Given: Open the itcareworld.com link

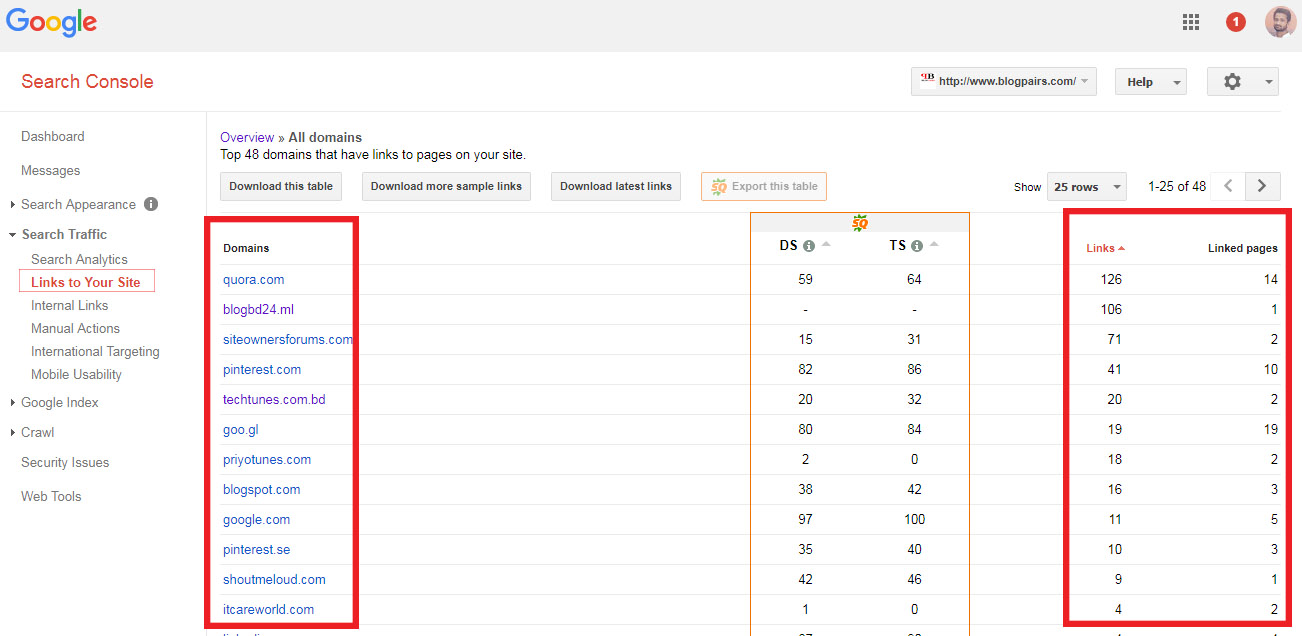Looking at the screenshot, I should point(268,609).
